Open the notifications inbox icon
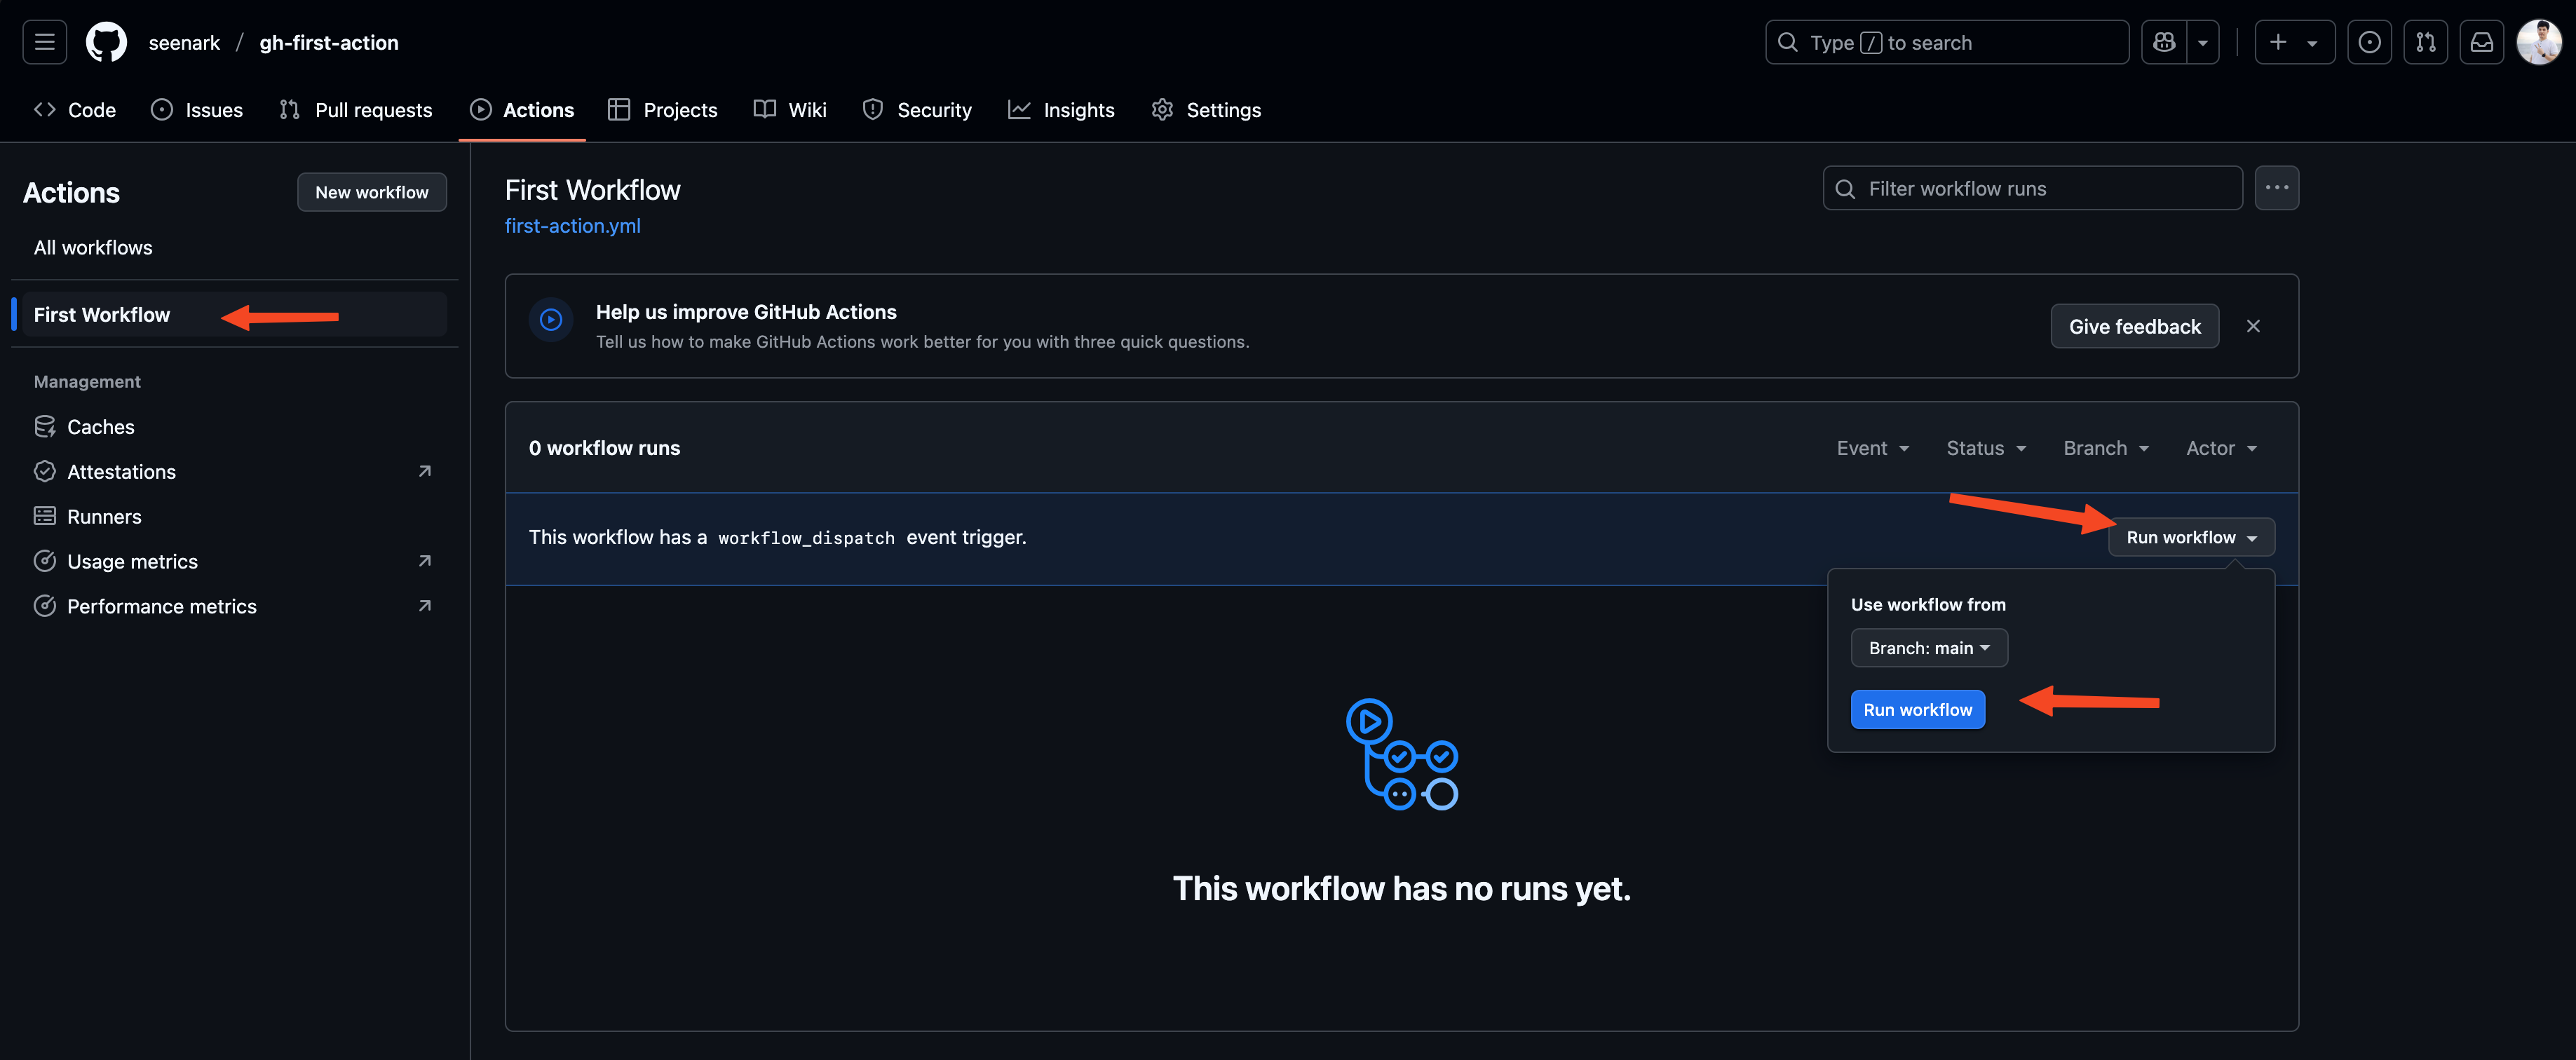Screen dimensions: 2576x1060 [x=2481, y=42]
